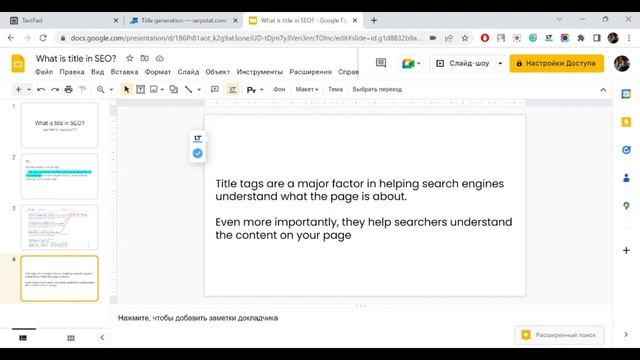Hide the menus with the toolbar chevron

[x=603, y=90]
